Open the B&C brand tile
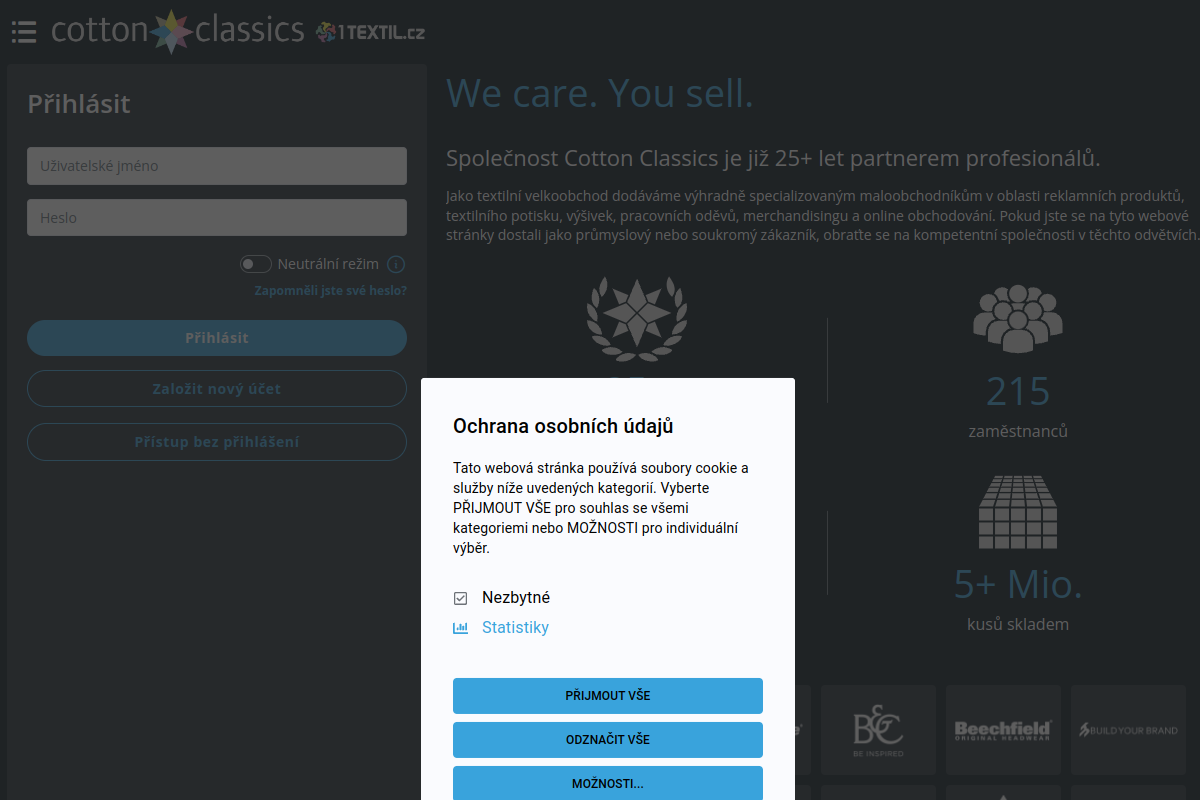1200x800 pixels. click(x=878, y=730)
